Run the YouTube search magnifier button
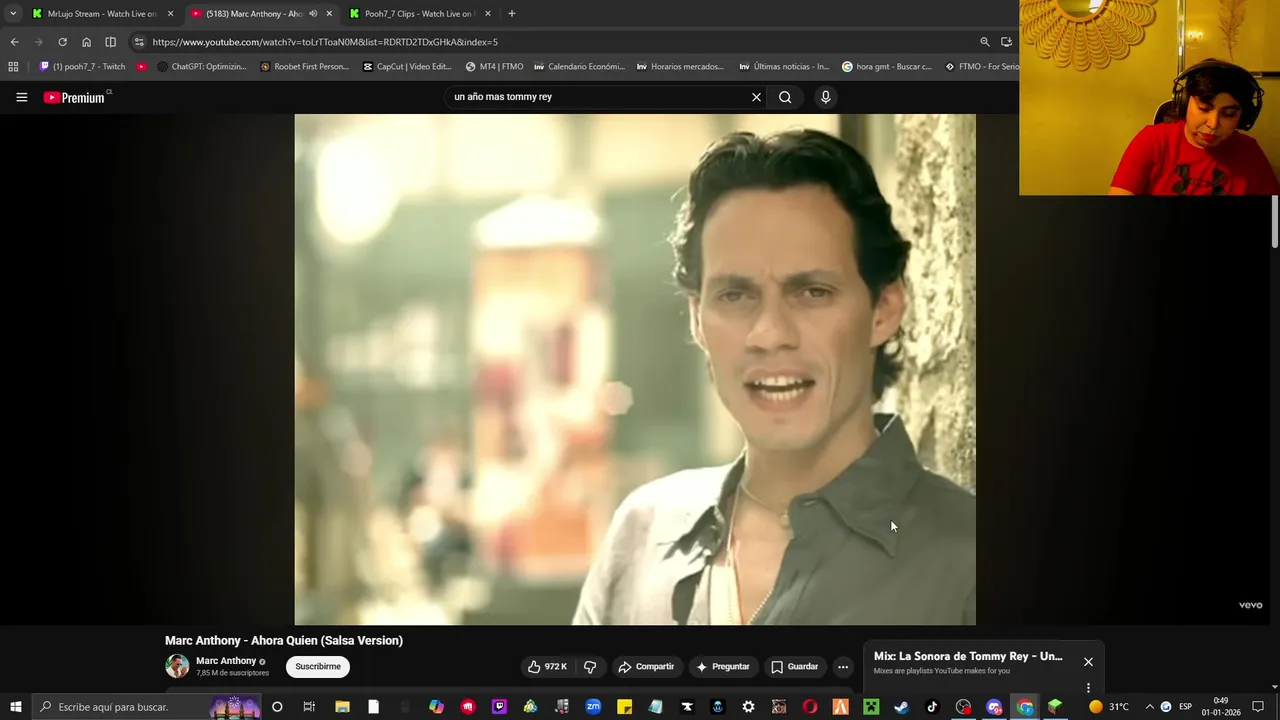 (785, 97)
